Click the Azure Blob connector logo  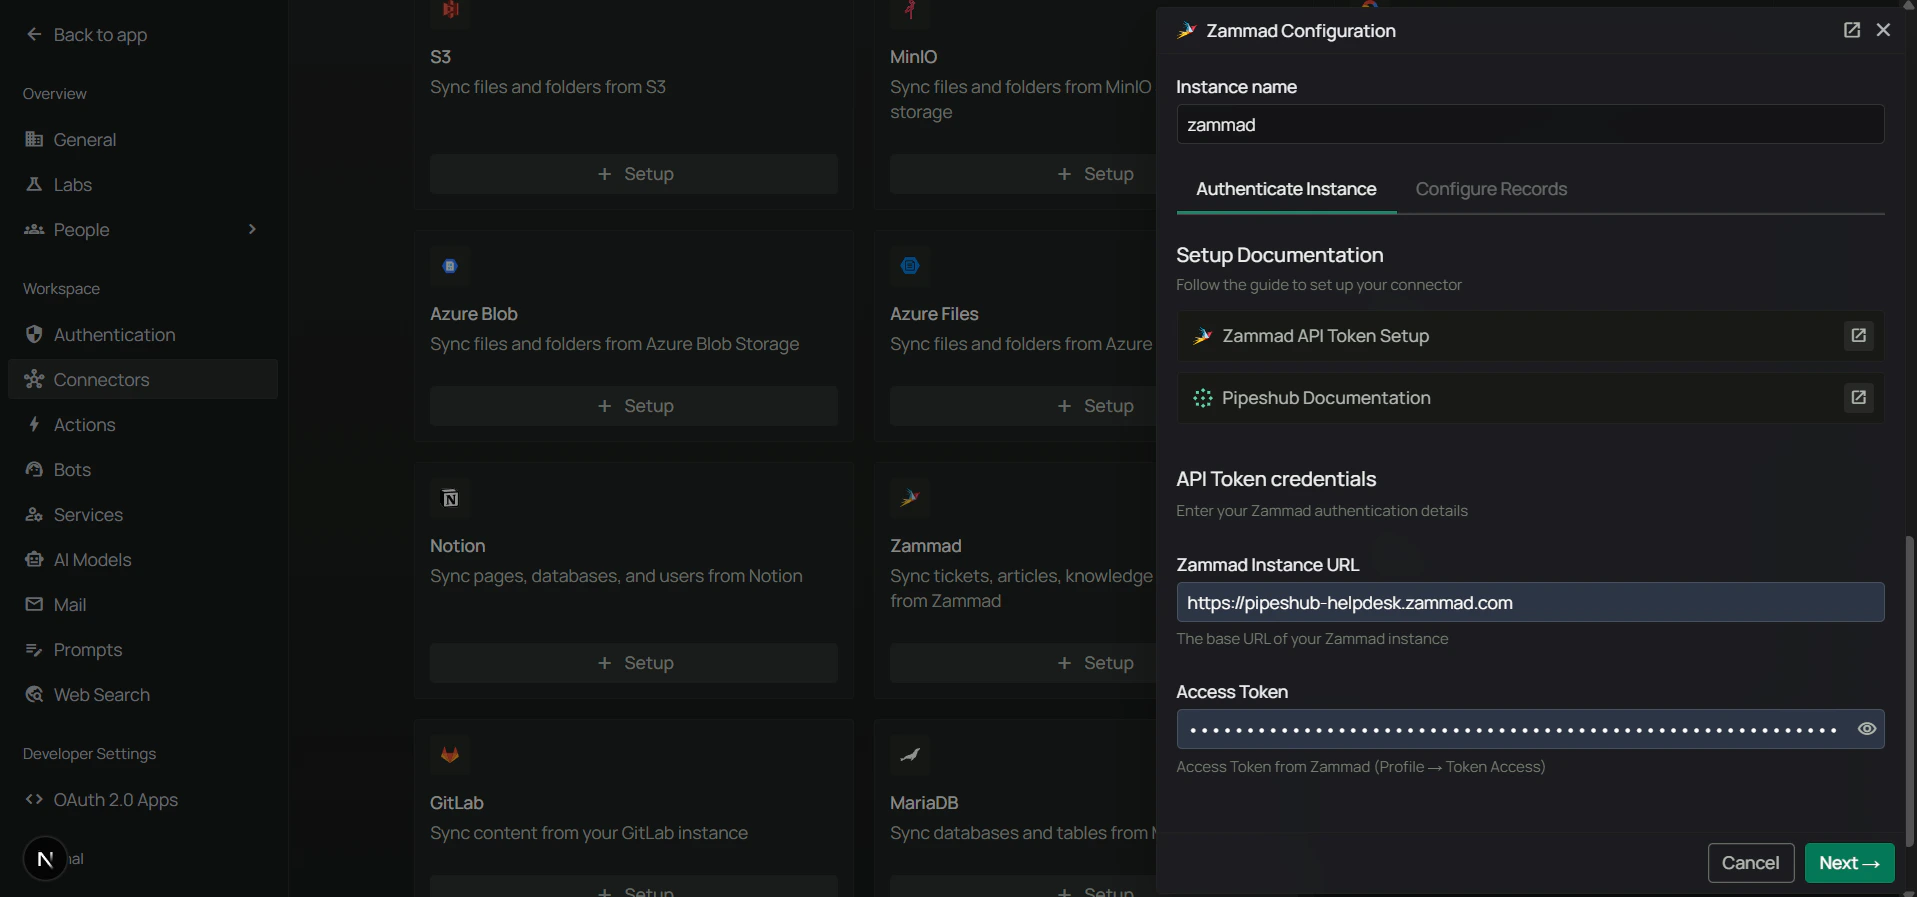[x=450, y=266]
